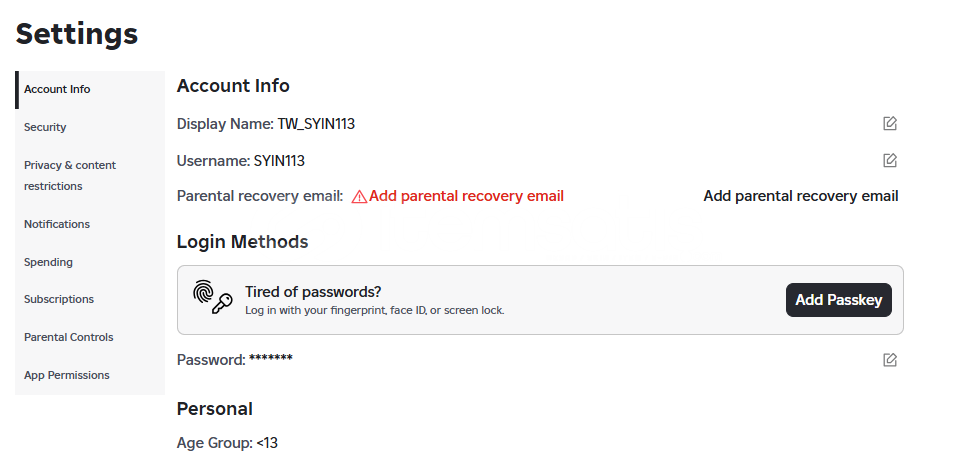This screenshot has height=457, width=972.
Task: Open Privacy & content restrictions settings
Action: pyautogui.click(x=90, y=175)
